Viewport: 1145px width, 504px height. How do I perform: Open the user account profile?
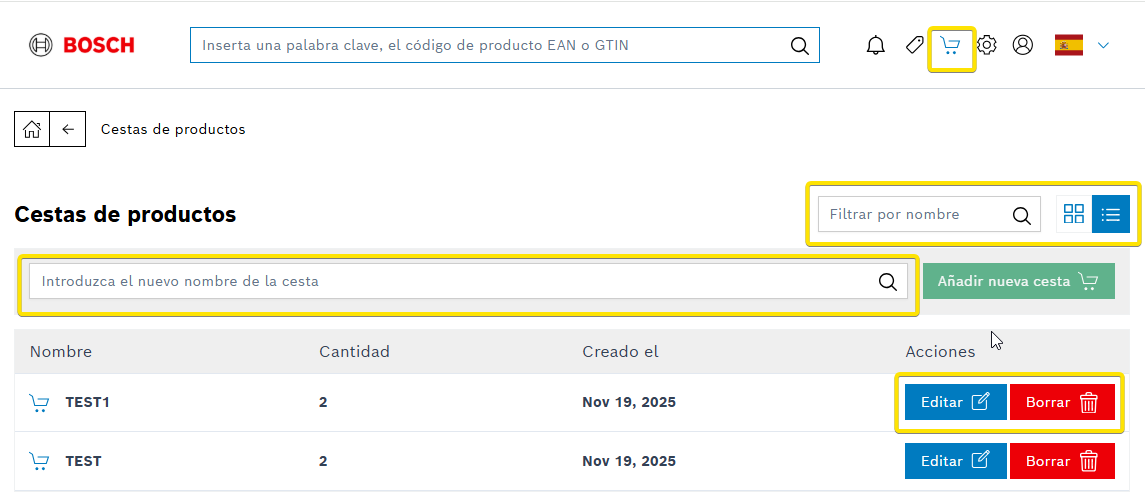pyautogui.click(x=1022, y=45)
